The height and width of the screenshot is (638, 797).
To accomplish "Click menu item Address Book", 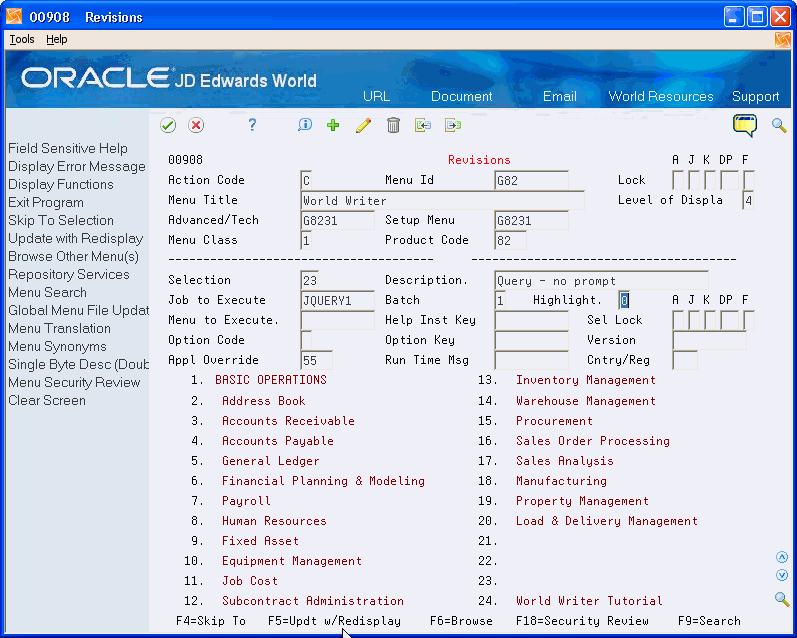I will point(264,401).
